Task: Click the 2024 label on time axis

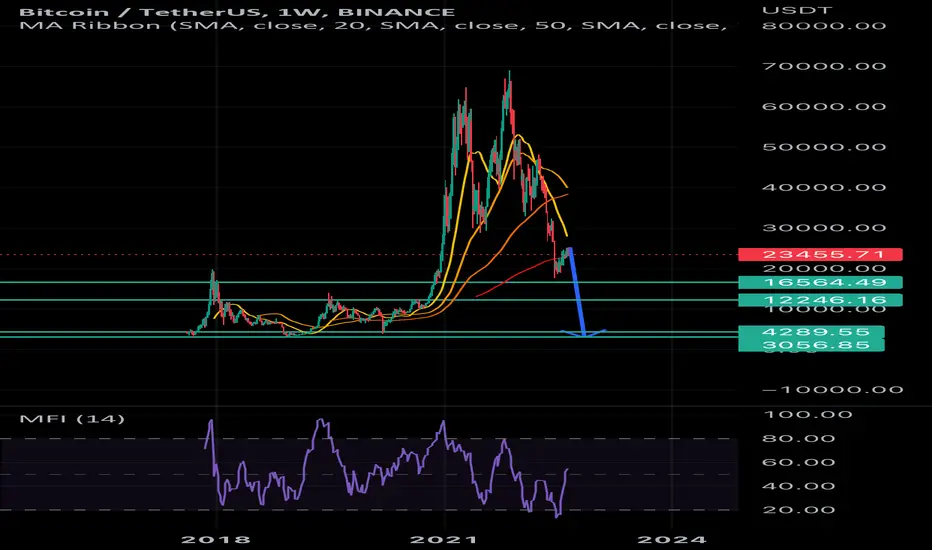Action: [672, 540]
